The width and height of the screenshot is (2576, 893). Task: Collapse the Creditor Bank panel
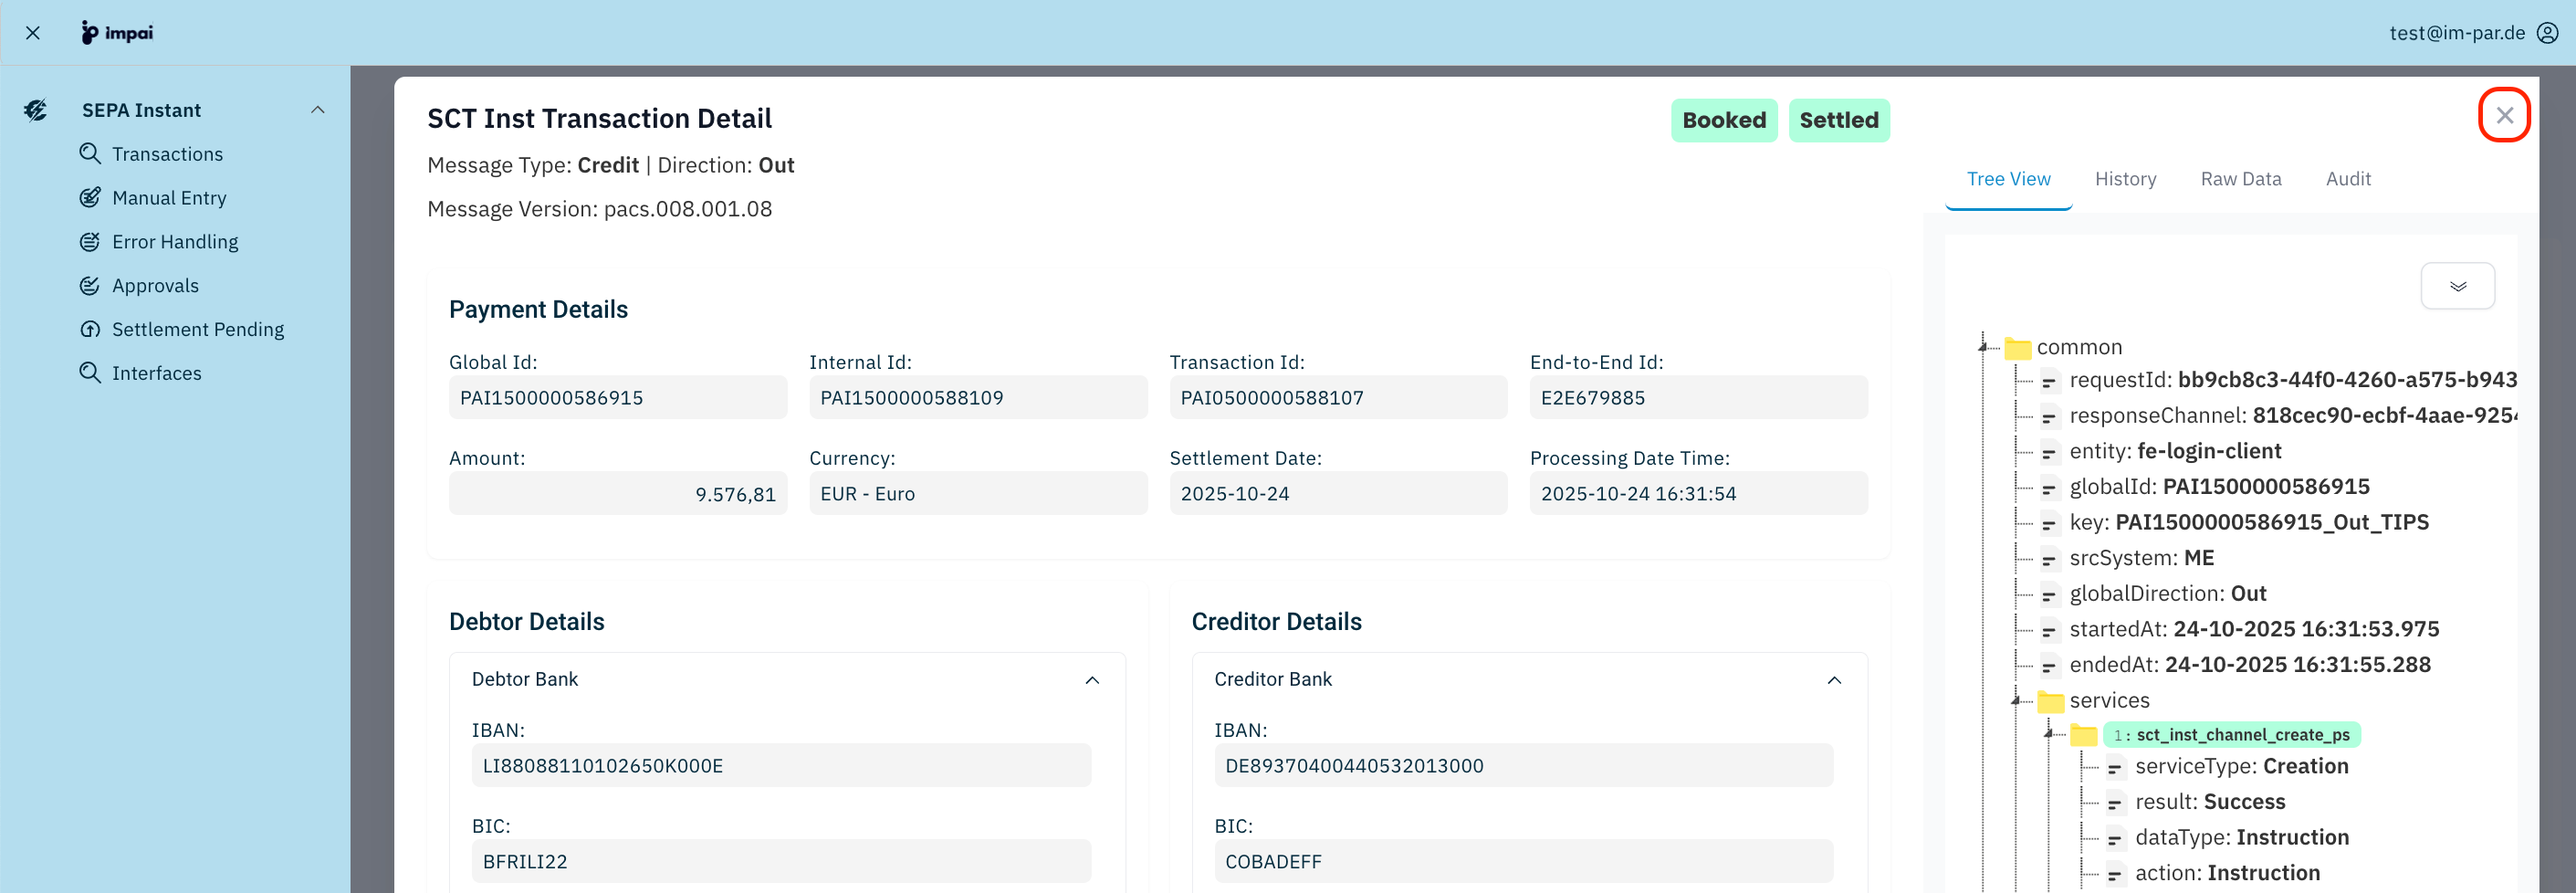[1833, 680]
